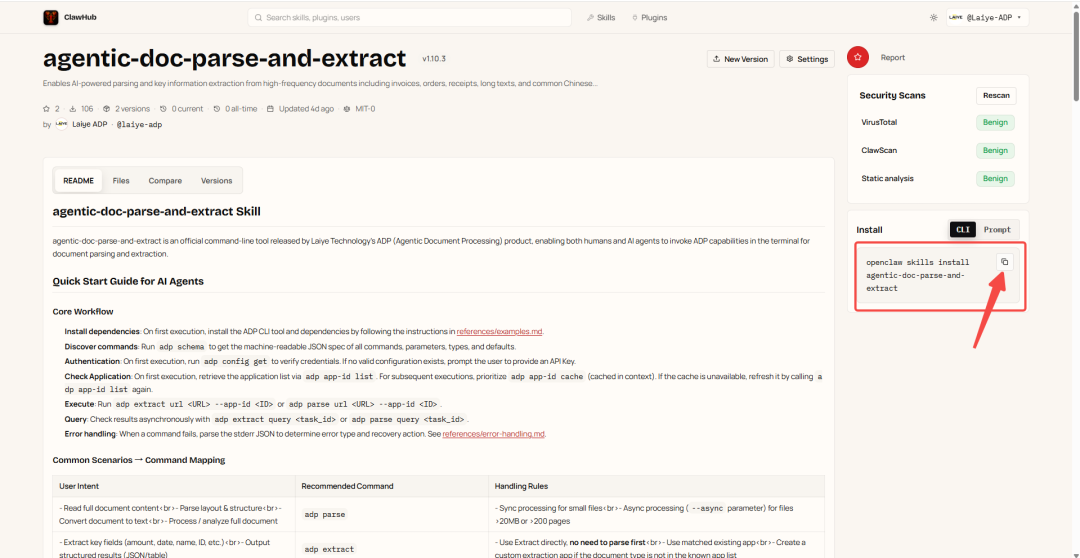Click the adp schema inline code

181,347
